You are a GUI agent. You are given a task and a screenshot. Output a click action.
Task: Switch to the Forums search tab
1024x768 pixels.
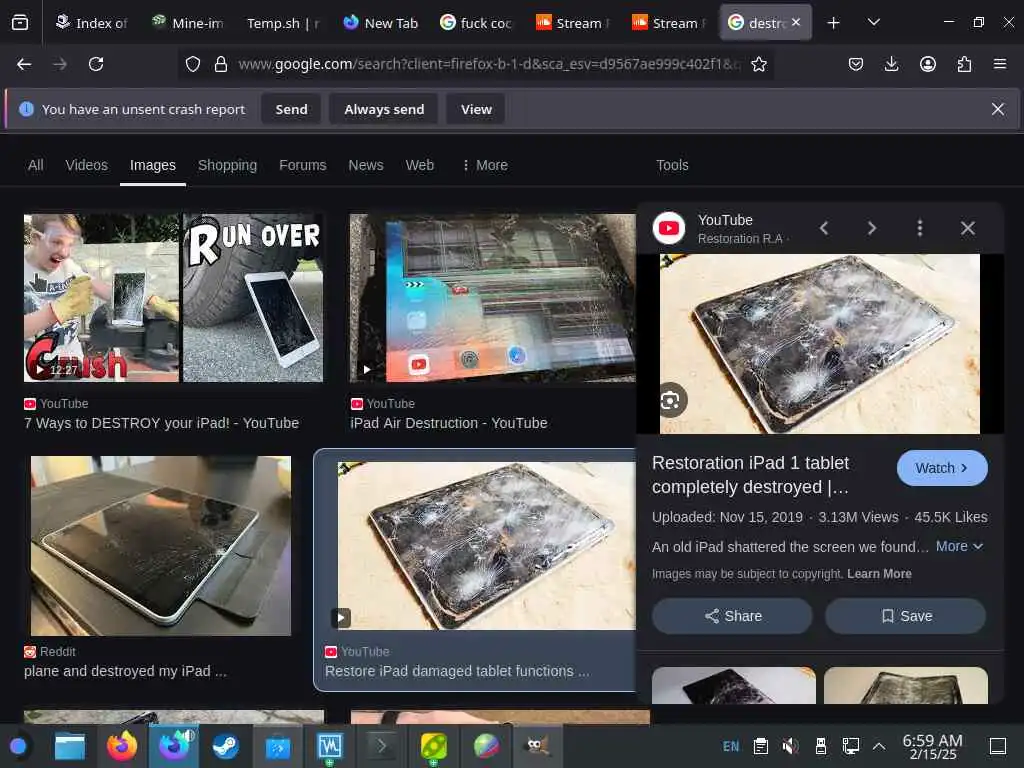point(302,165)
